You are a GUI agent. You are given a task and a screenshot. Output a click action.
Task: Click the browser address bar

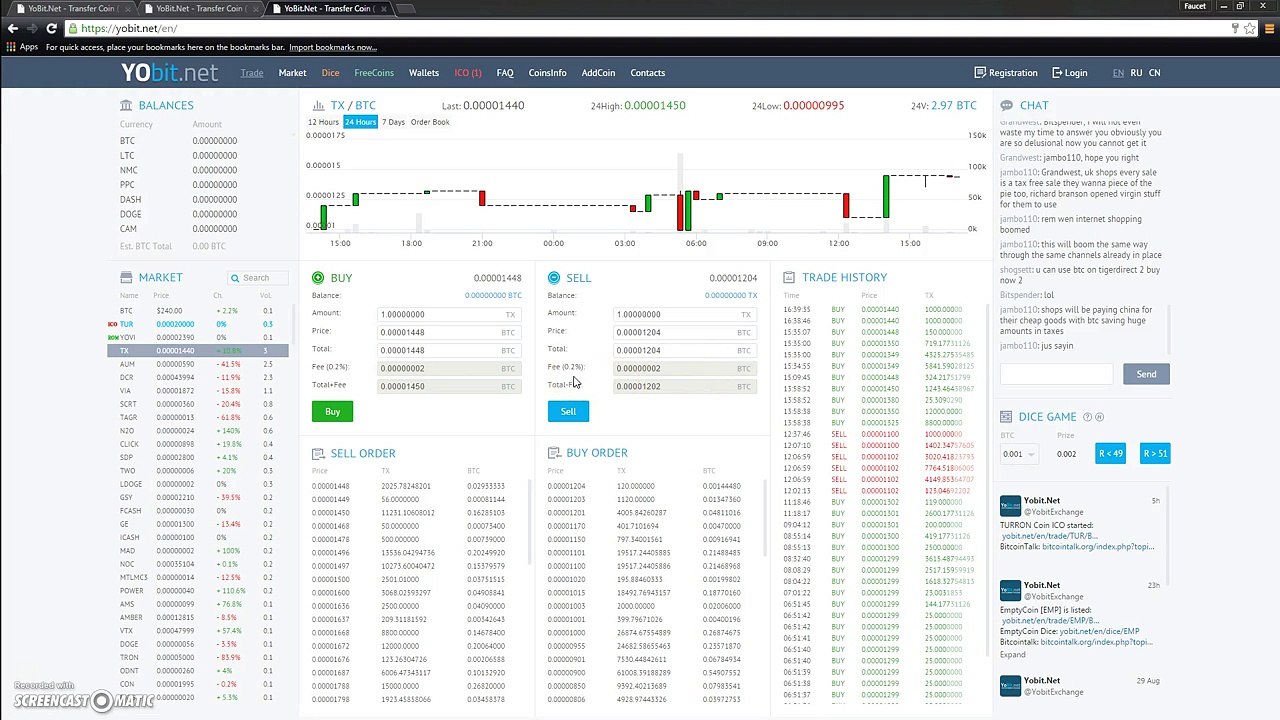640,28
